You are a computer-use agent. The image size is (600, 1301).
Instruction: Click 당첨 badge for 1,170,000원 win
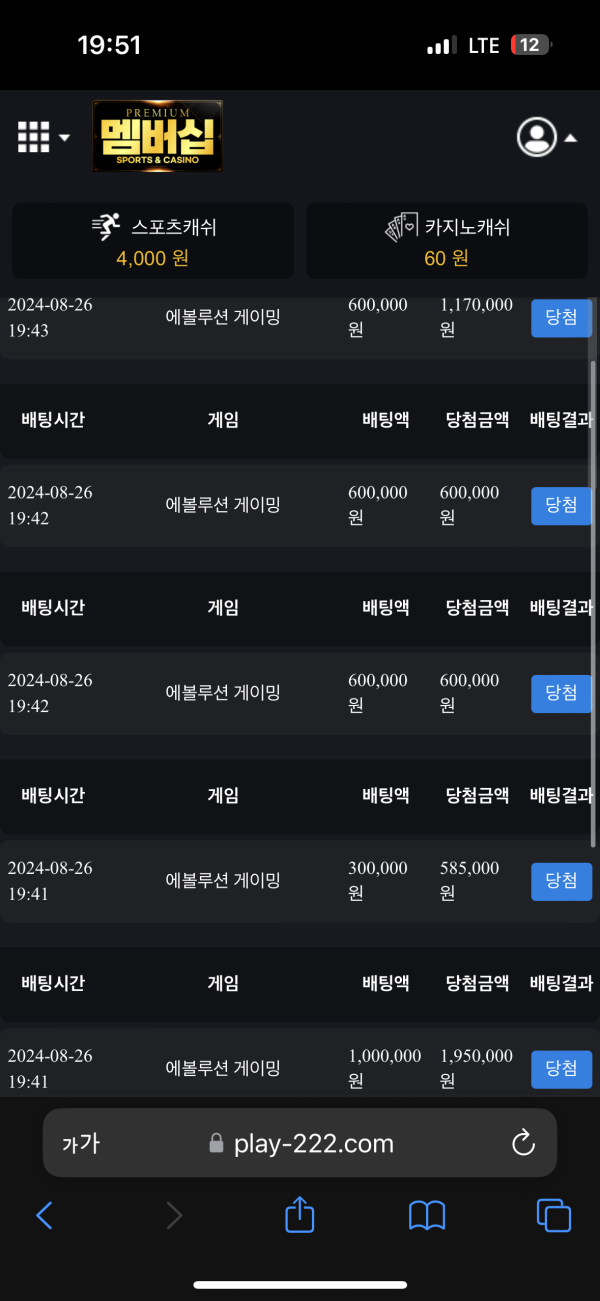point(561,318)
